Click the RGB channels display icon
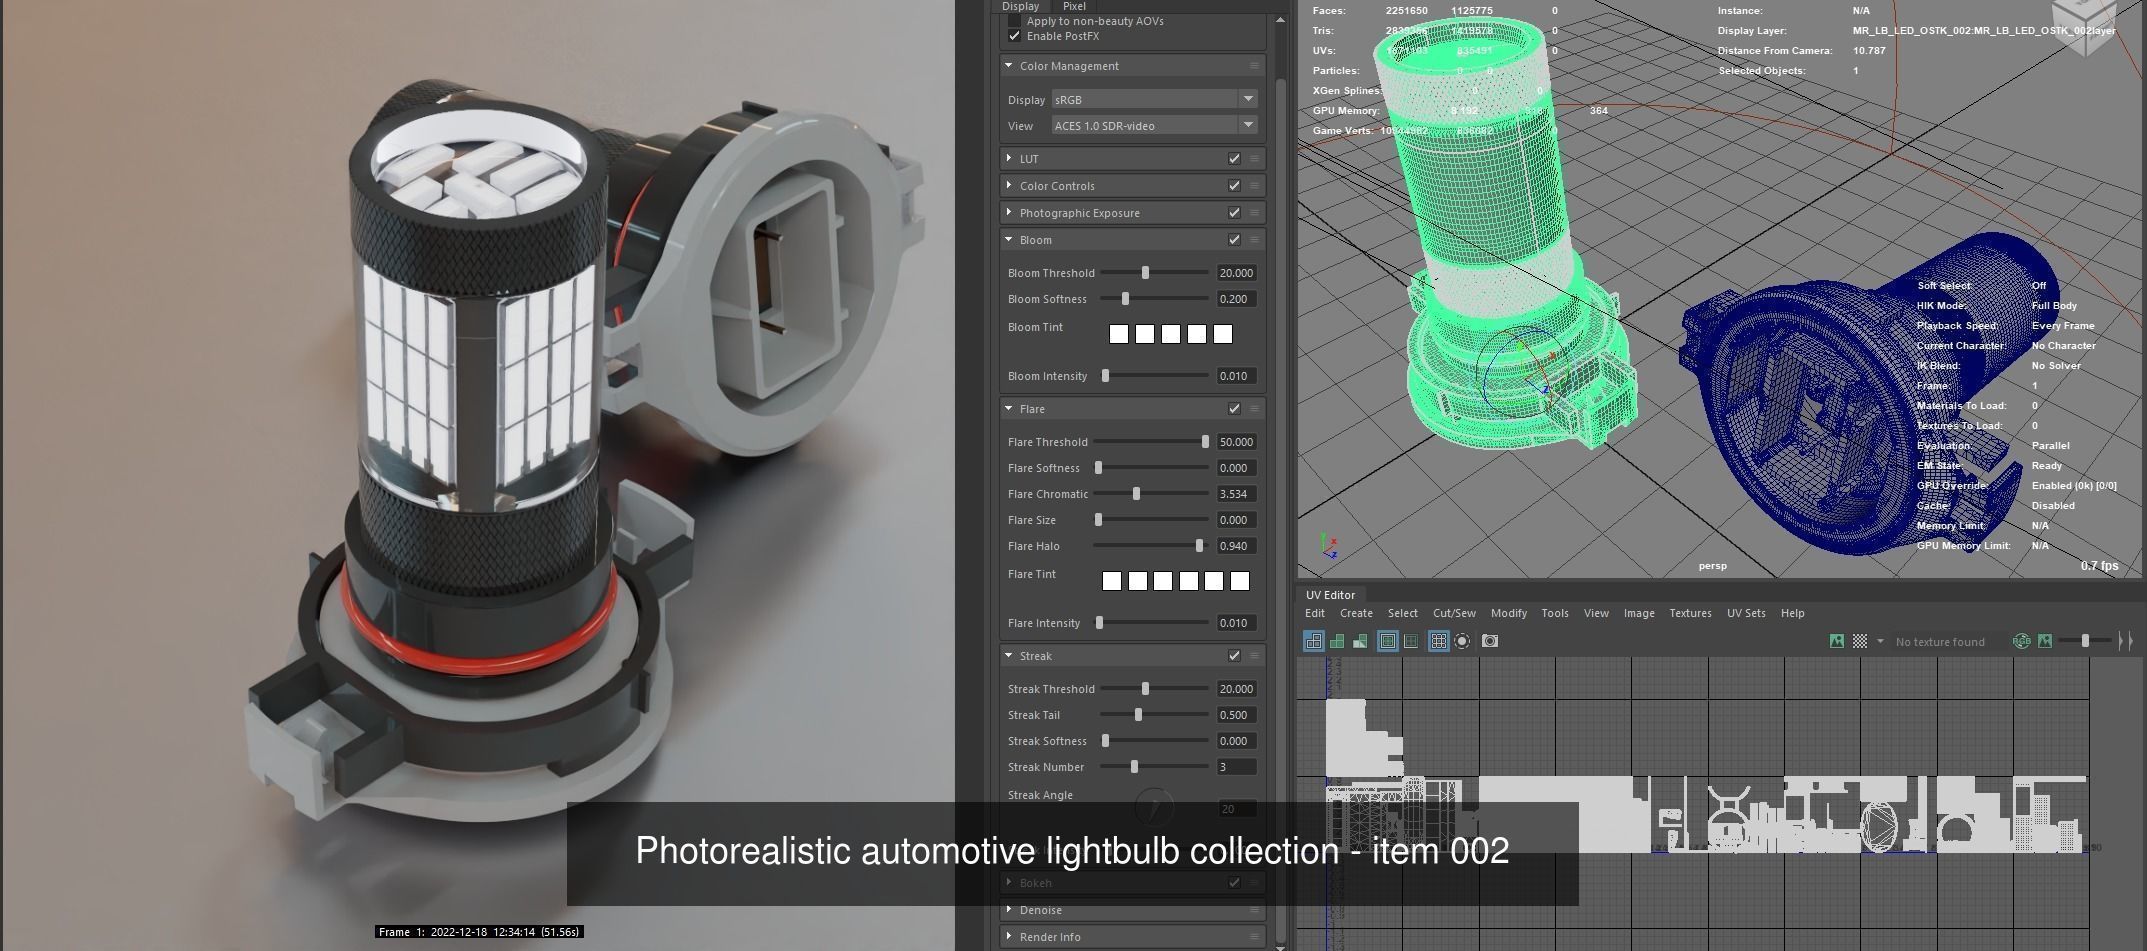This screenshot has height=951, width=2147. pos(2021,641)
